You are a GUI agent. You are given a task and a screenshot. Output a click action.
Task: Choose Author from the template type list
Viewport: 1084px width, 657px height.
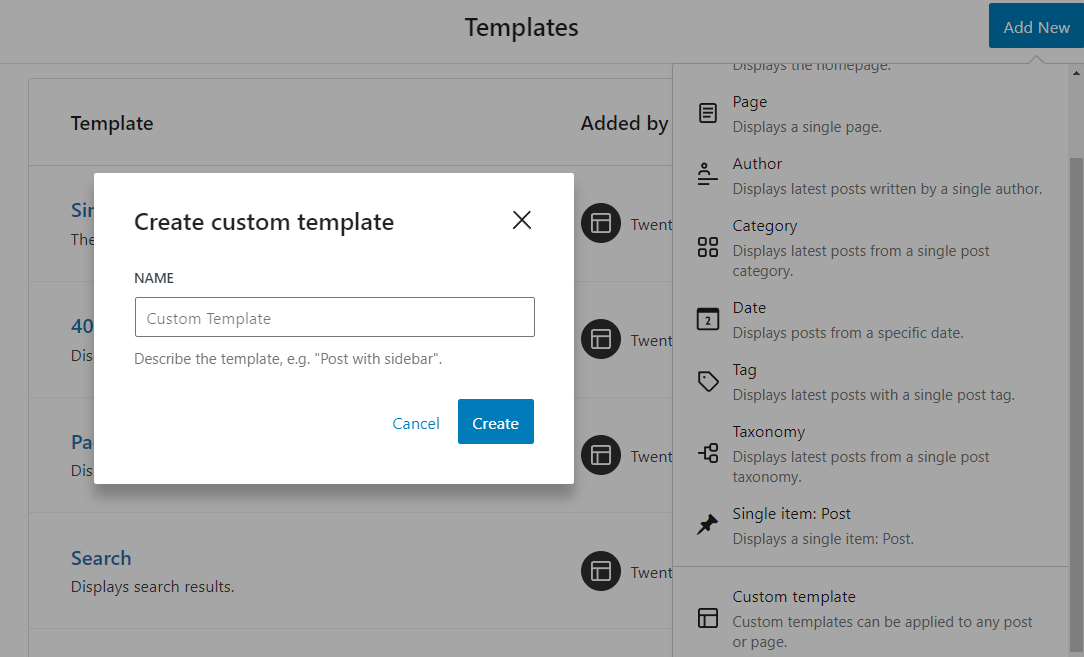pos(757,163)
